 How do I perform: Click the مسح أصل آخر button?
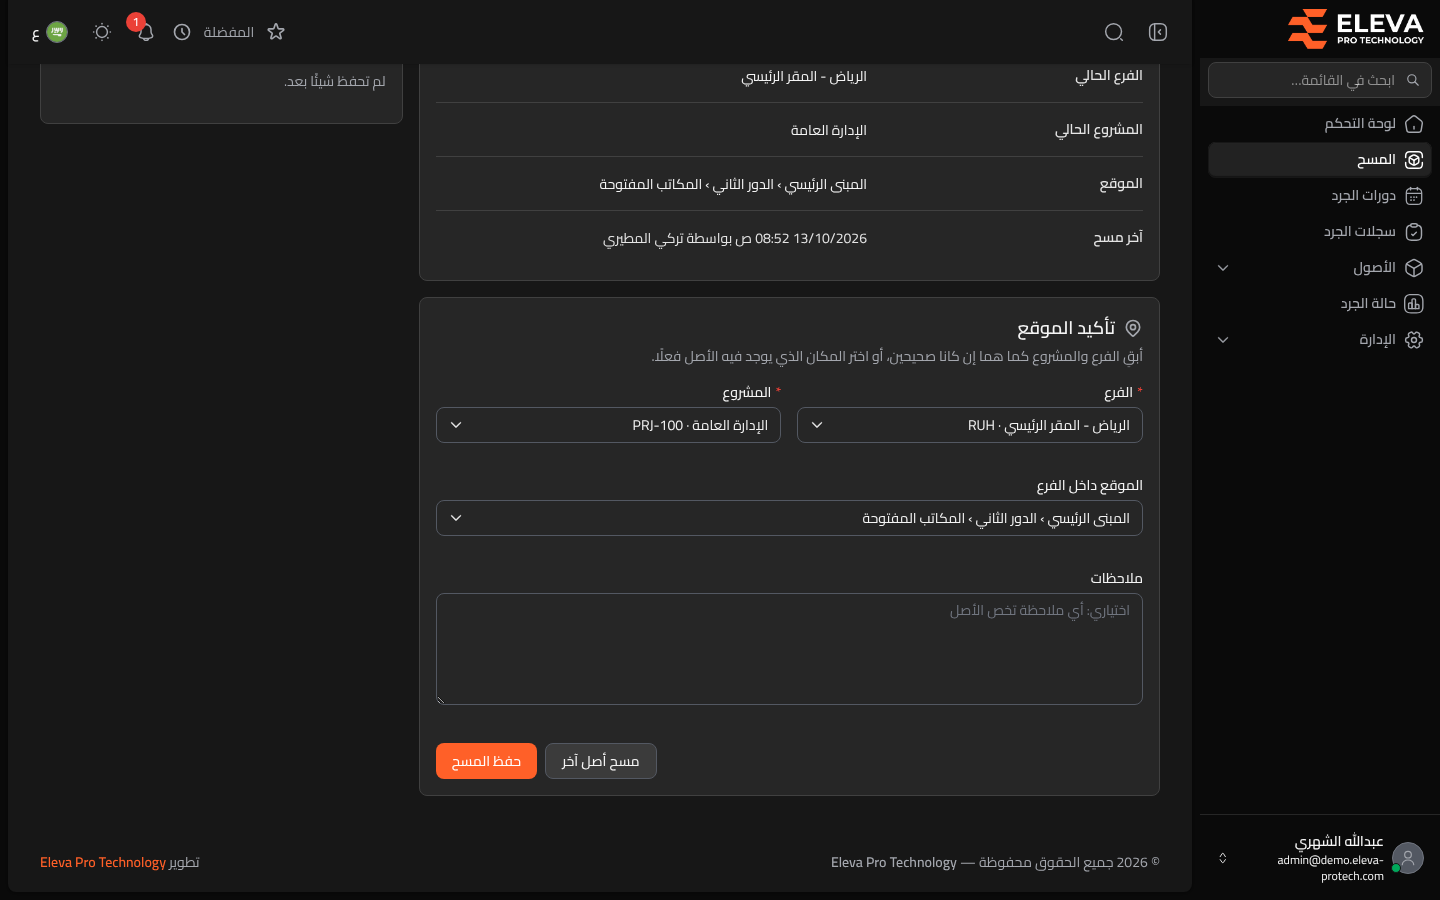click(601, 761)
